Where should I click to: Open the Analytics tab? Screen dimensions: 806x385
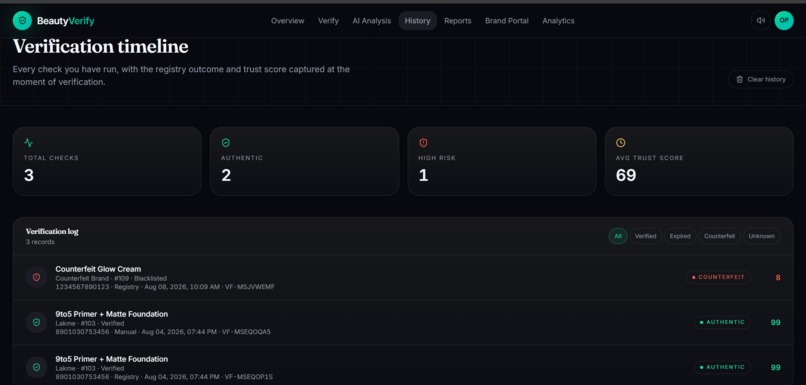[558, 21]
